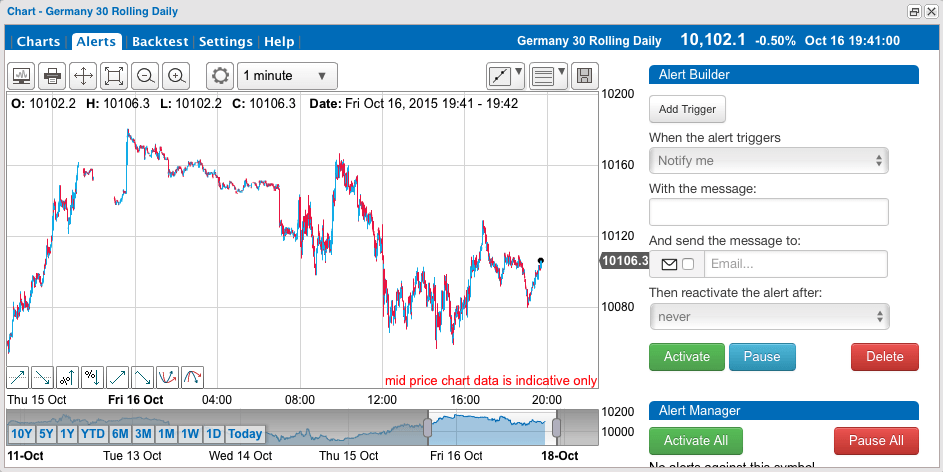Restore the chart window using title bar button
This screenshot has width=943, height=472.
[x=915, y=11]
